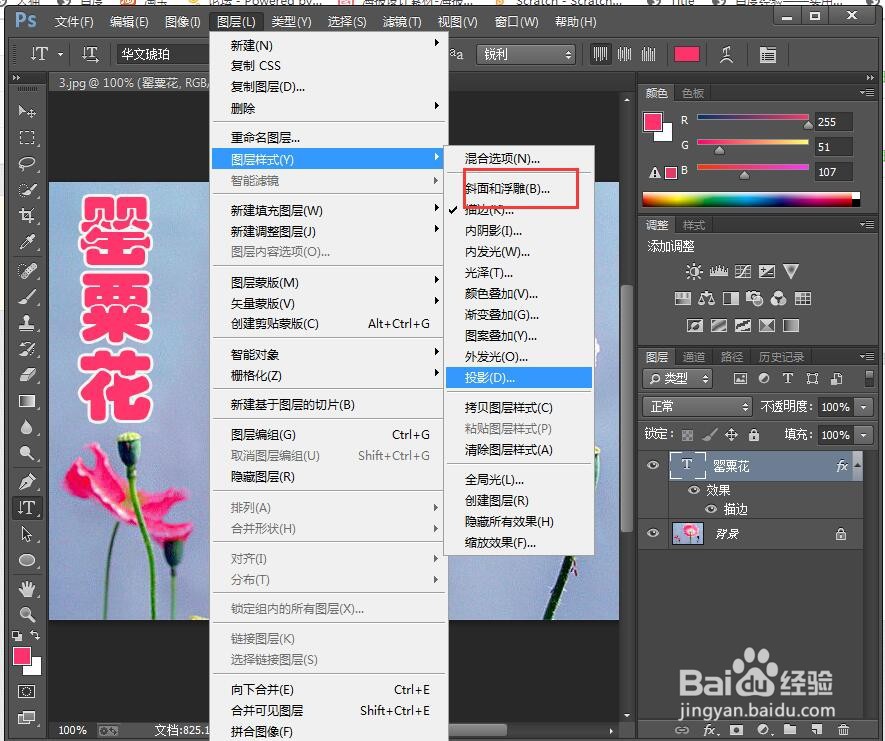
Task: Switch to the 通道 Channels tab
Action: (x=694, y=358)
